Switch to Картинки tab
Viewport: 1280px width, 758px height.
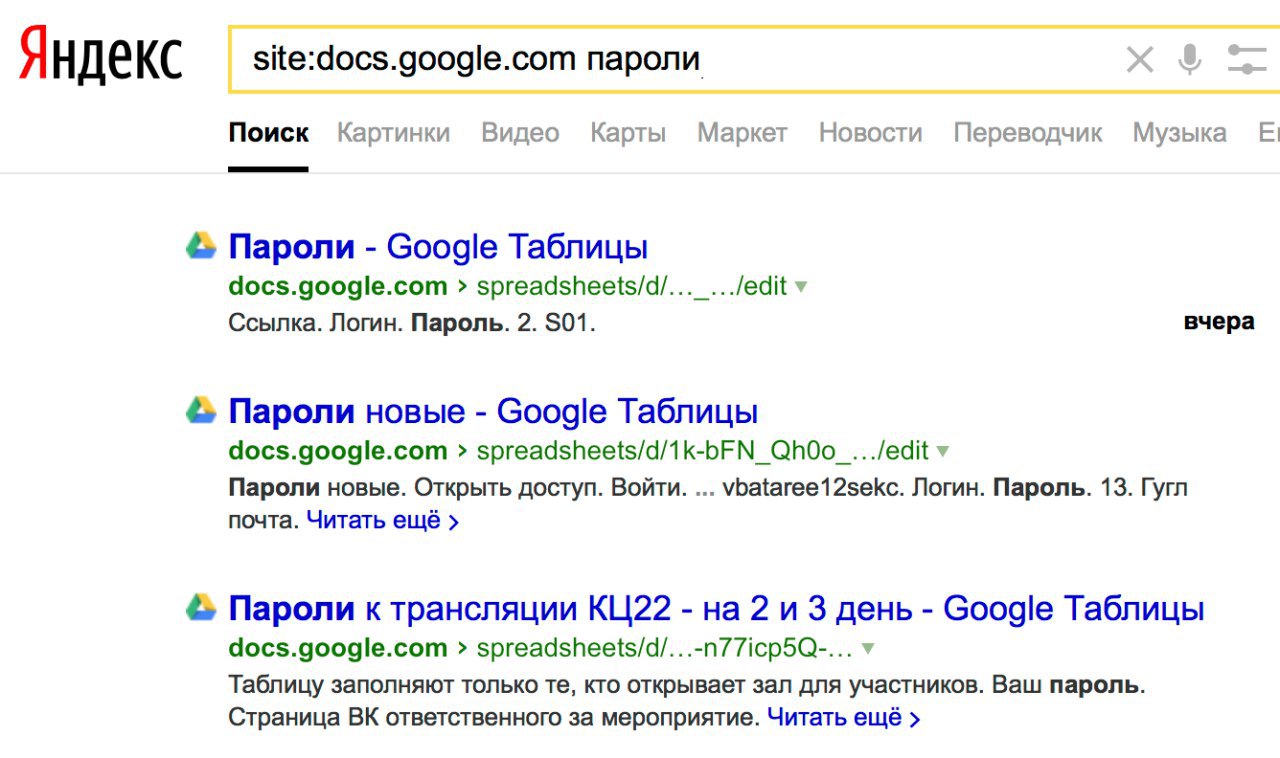coord(393,133)
